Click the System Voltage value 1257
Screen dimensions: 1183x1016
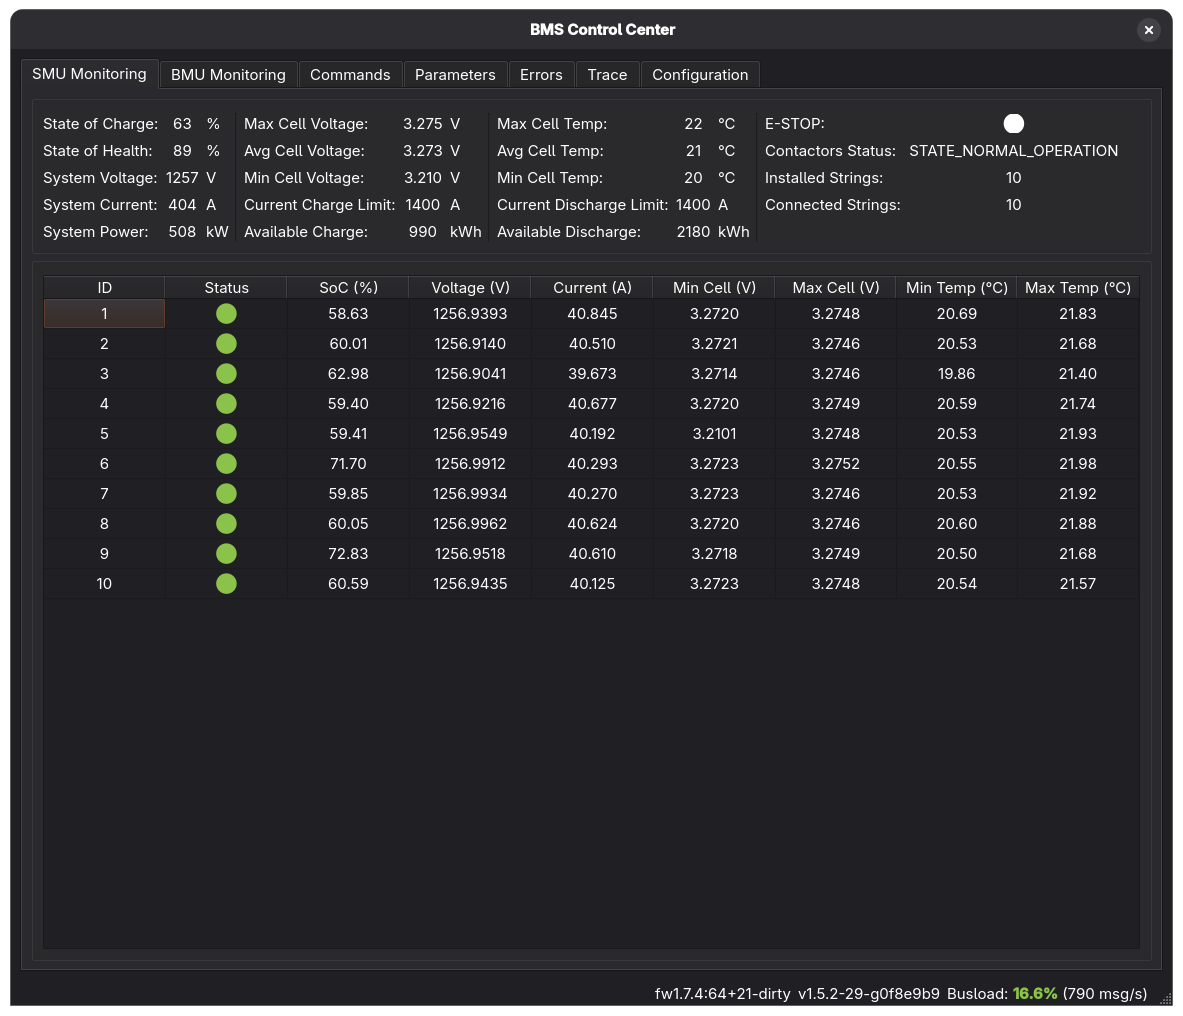(182, 178)
